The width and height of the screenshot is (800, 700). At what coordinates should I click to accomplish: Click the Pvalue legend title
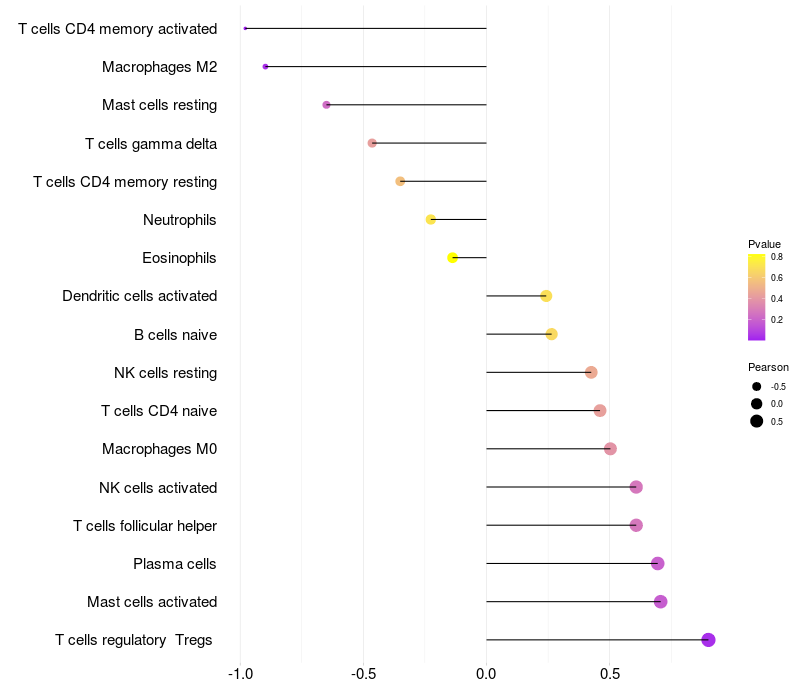764,244
